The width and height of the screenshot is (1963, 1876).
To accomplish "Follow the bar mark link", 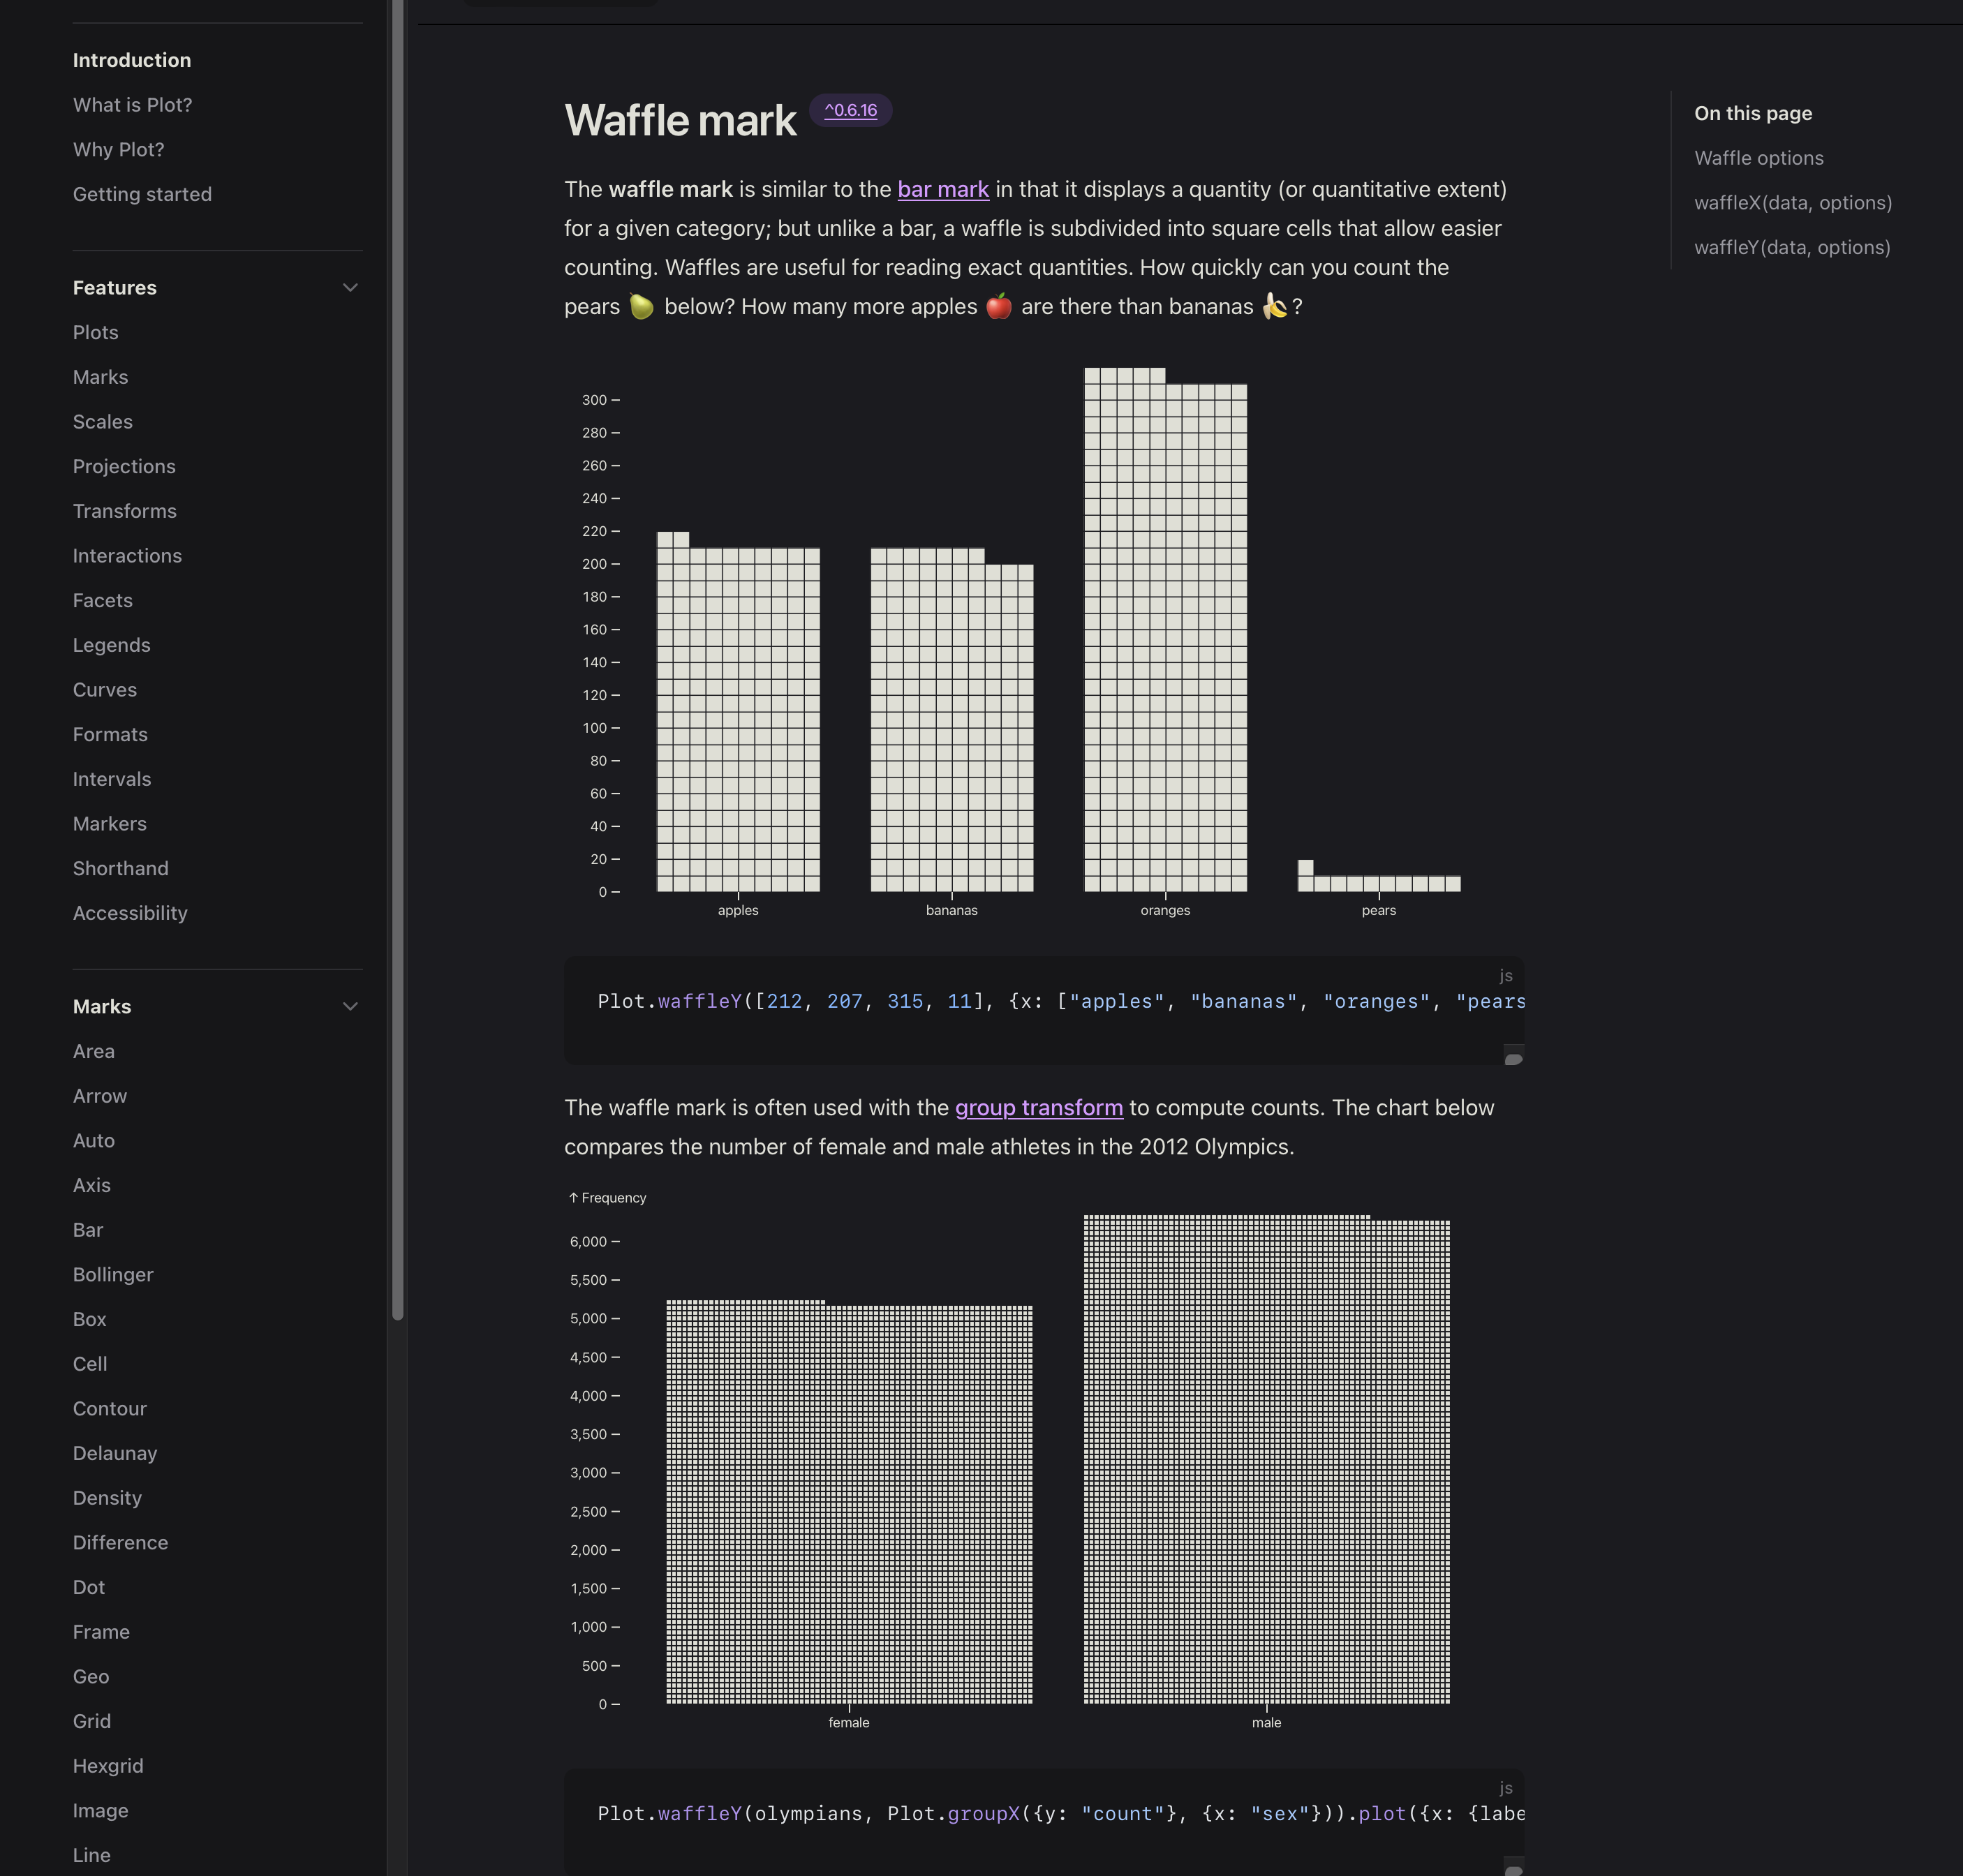I will 943,189.
